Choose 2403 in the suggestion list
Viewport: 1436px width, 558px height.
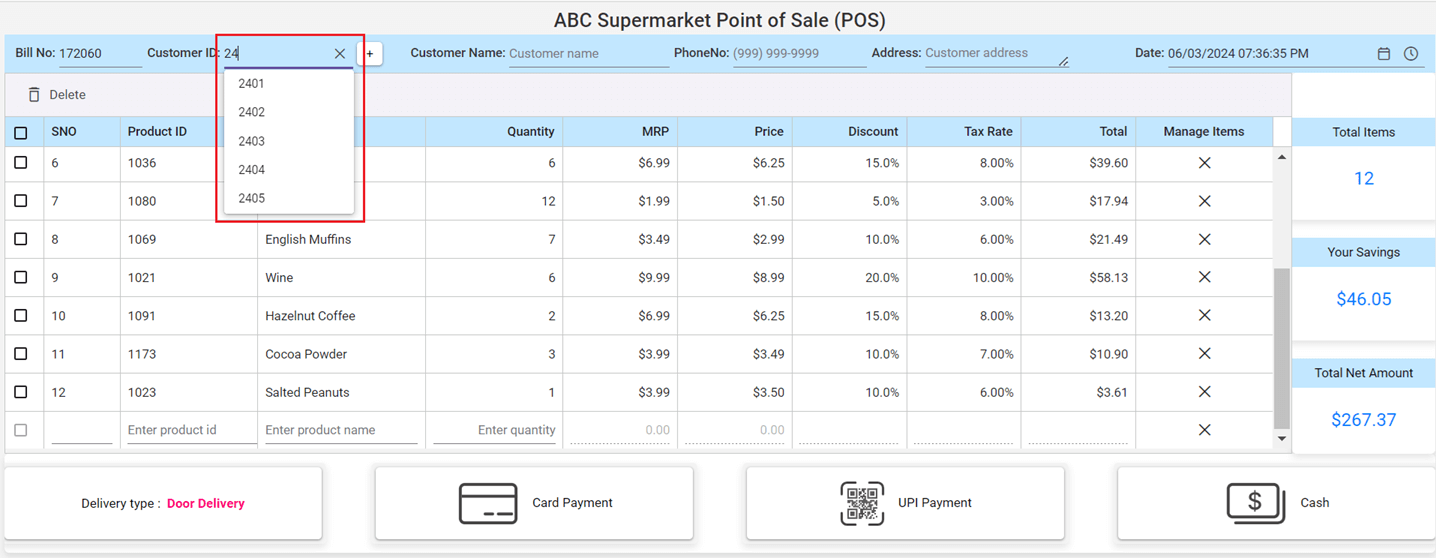tap(252, 141)
